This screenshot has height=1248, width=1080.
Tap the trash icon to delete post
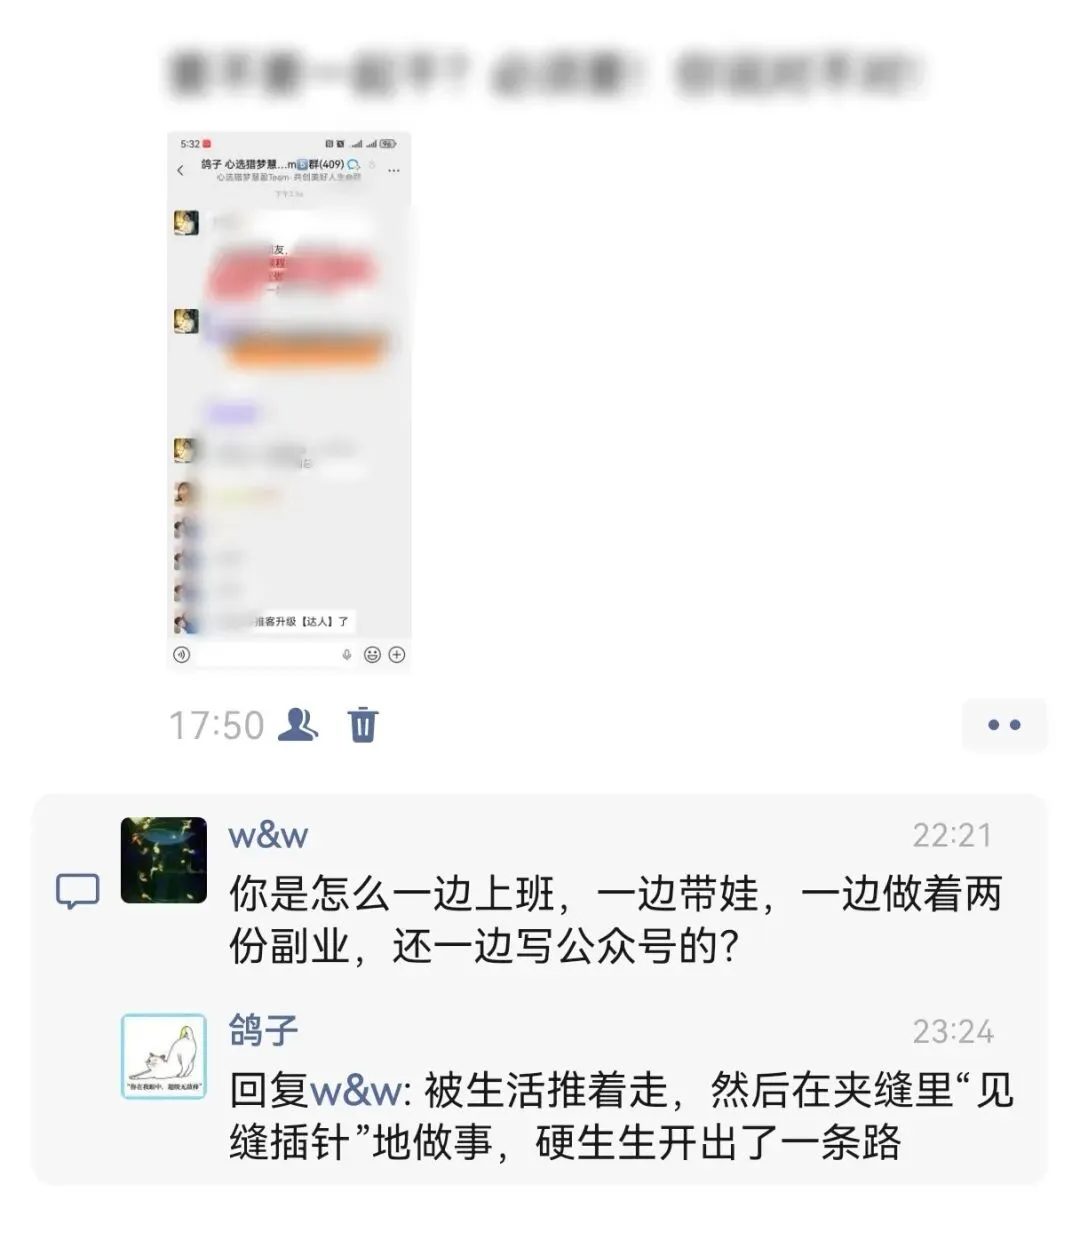363,724
